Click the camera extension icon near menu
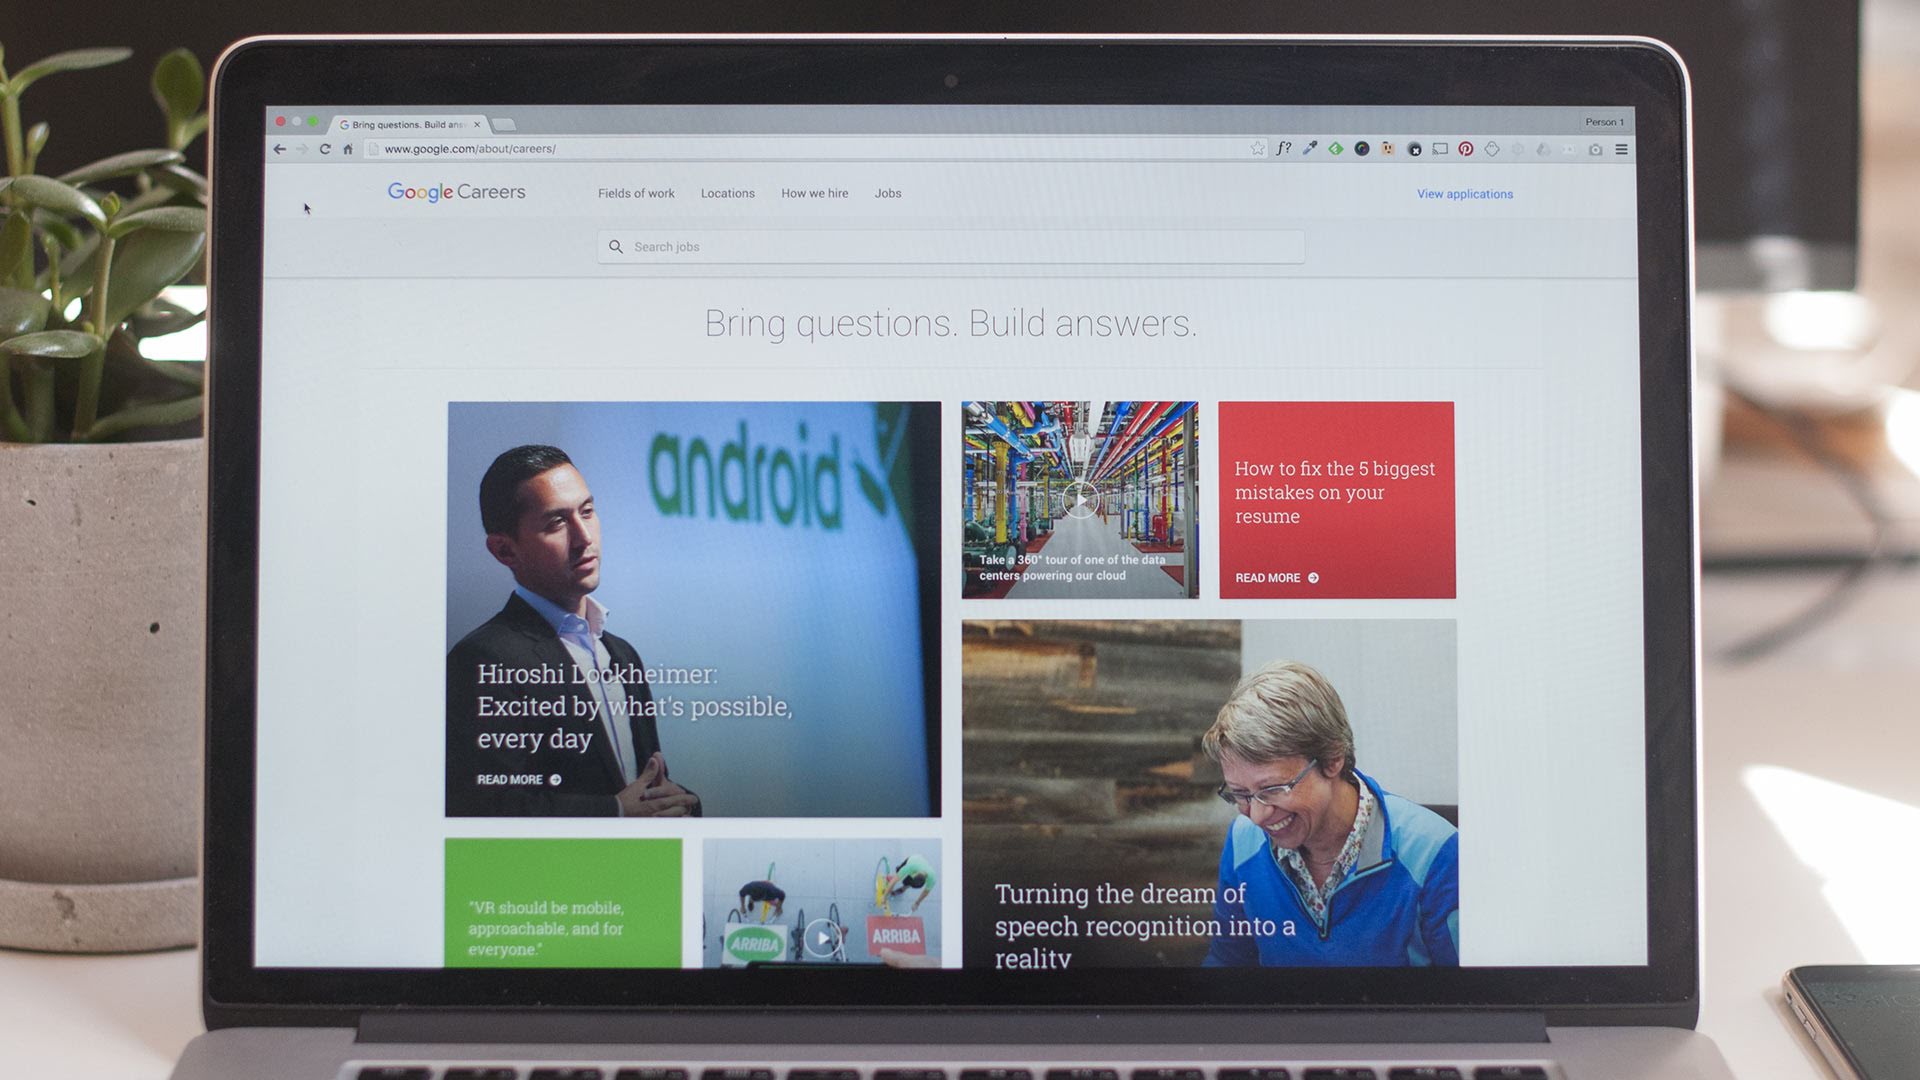 point(1595,148)
